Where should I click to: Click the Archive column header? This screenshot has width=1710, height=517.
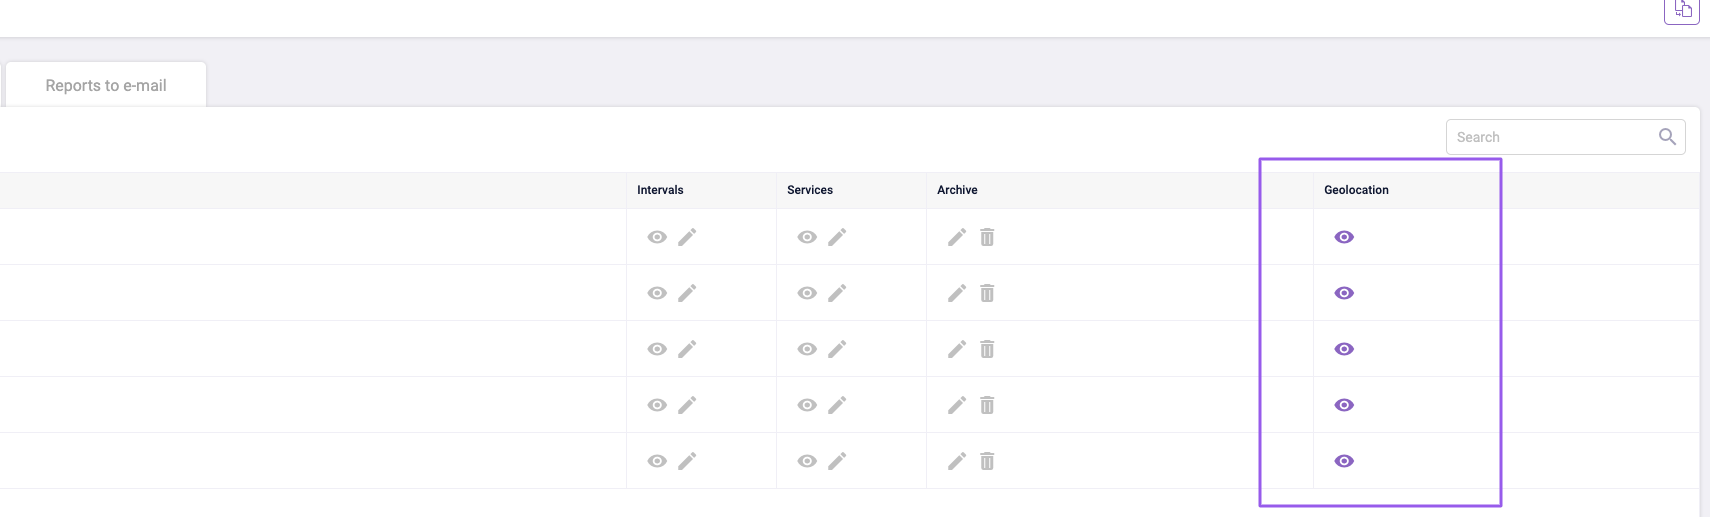[957, 190]
